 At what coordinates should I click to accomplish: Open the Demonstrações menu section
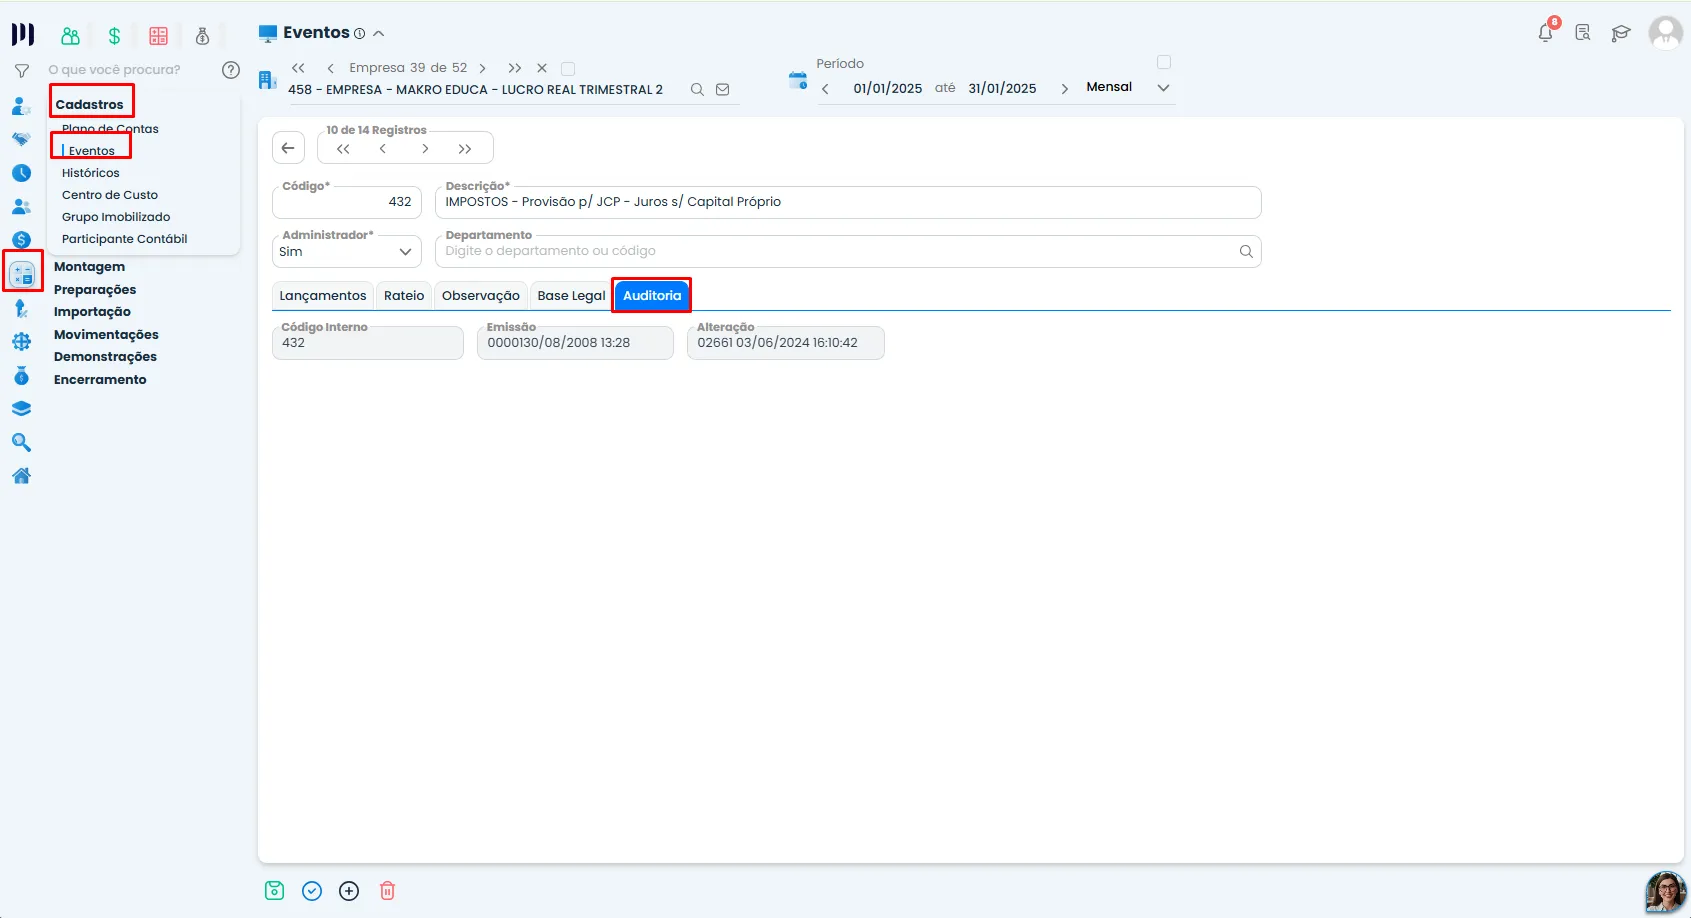(x=105, y=357)
